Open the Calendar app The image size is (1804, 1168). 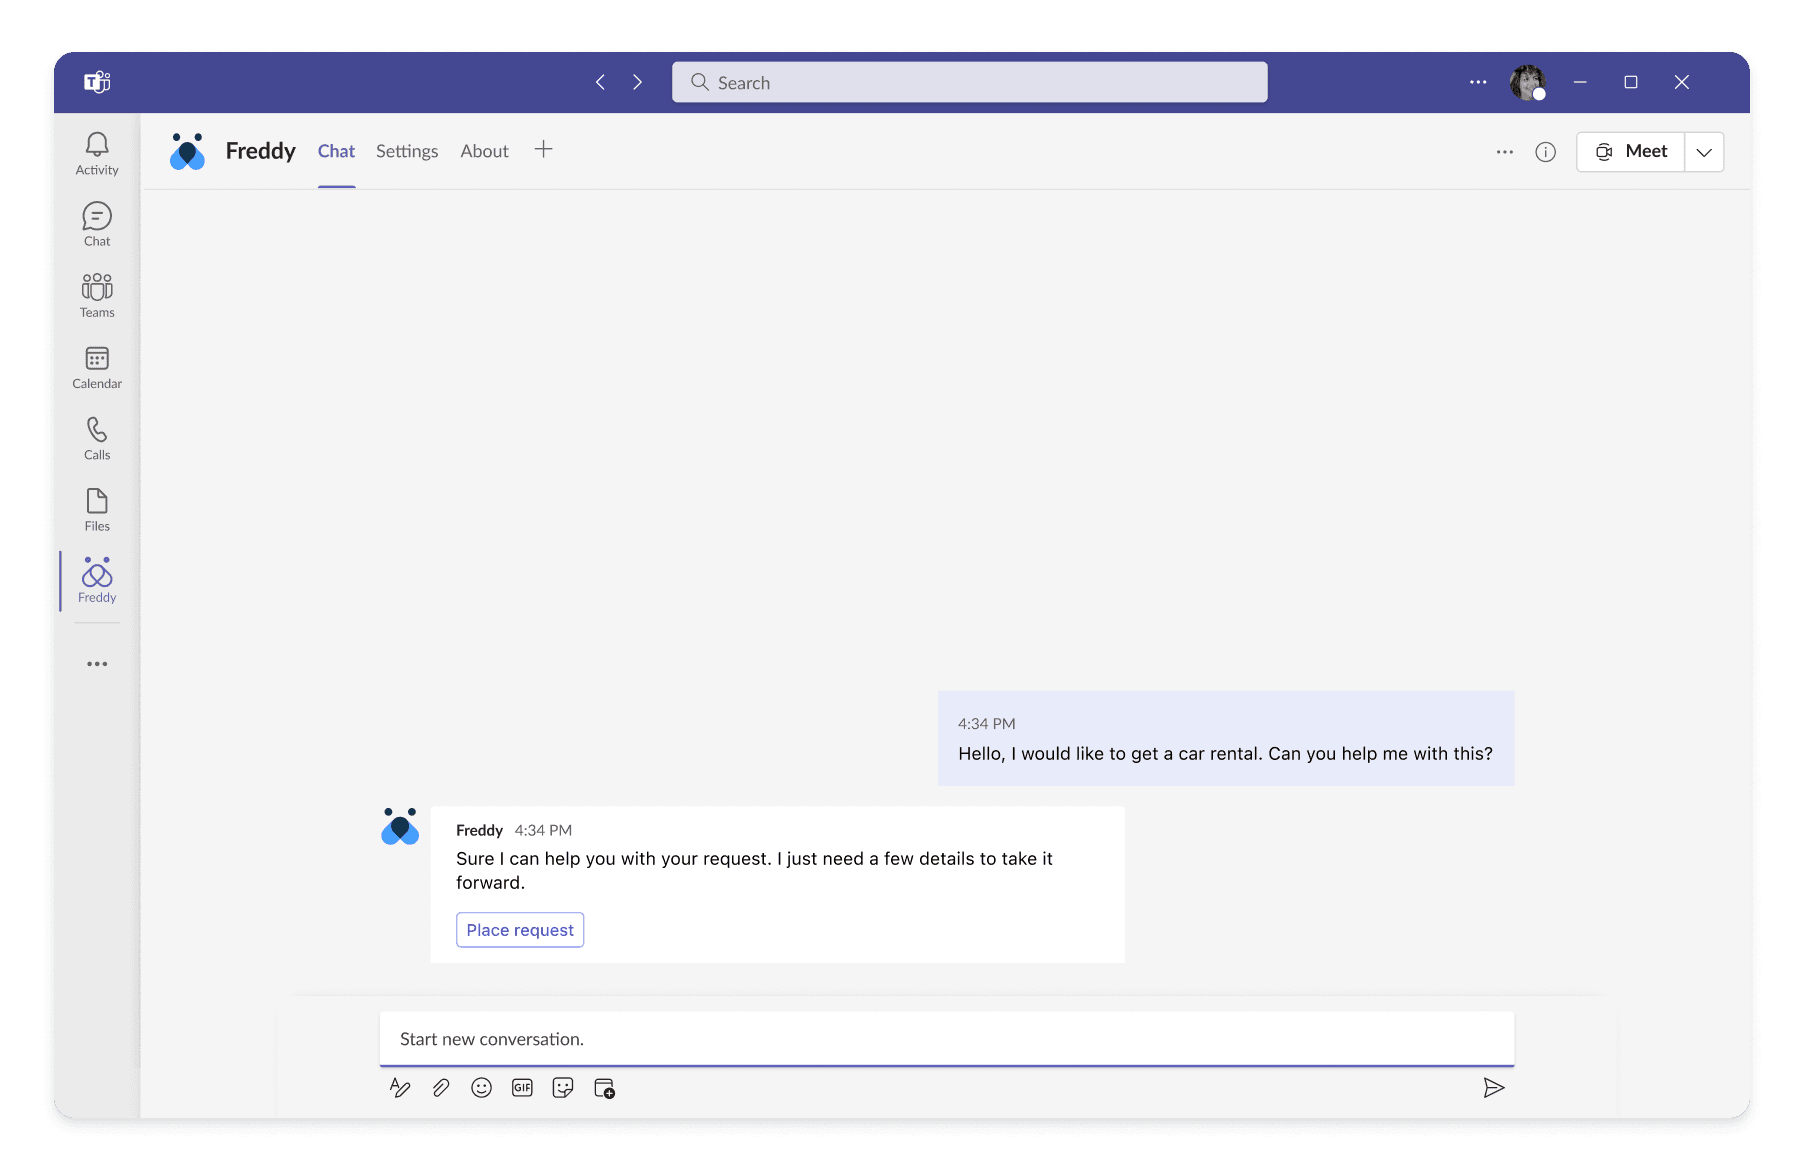click(x=97, y=367)
